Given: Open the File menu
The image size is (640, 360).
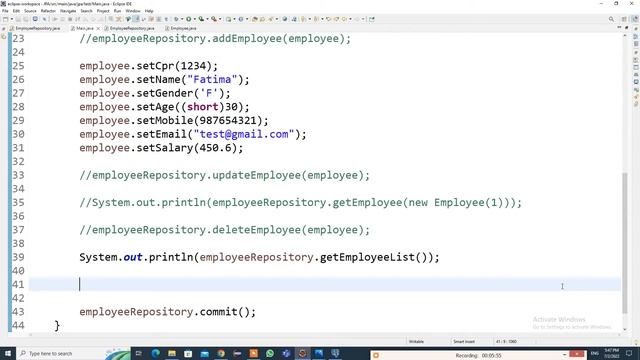Looking at the screenshot, I should point(5,11).
